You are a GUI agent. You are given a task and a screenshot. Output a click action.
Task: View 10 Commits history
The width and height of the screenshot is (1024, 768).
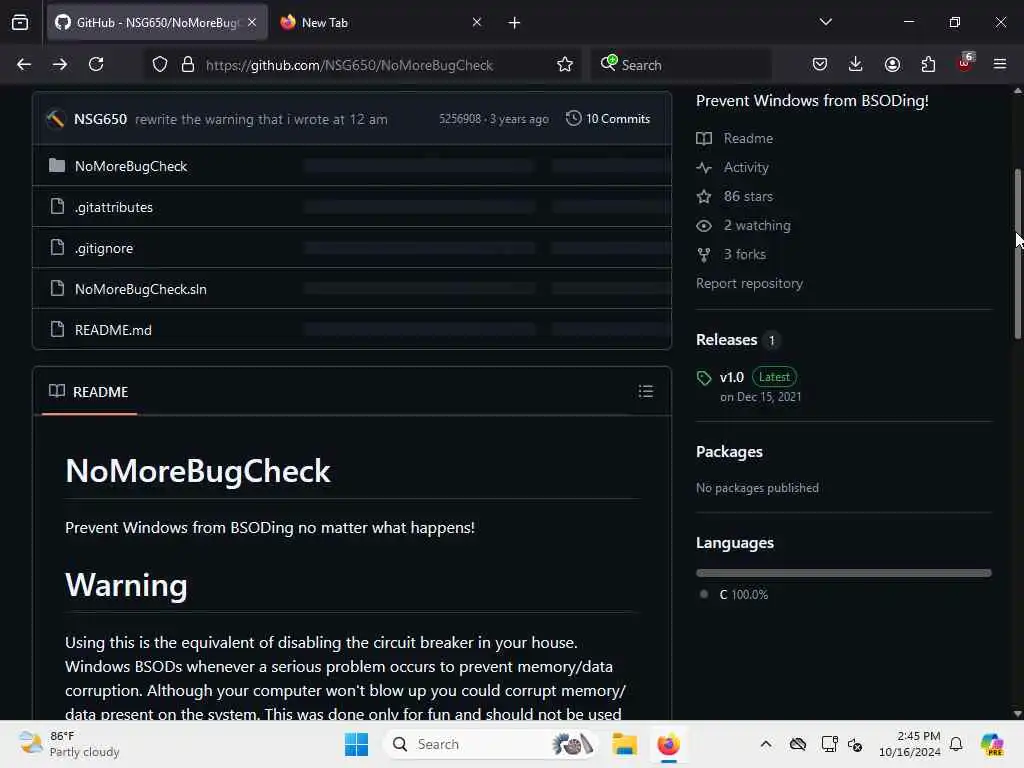(x=608, y=119)
